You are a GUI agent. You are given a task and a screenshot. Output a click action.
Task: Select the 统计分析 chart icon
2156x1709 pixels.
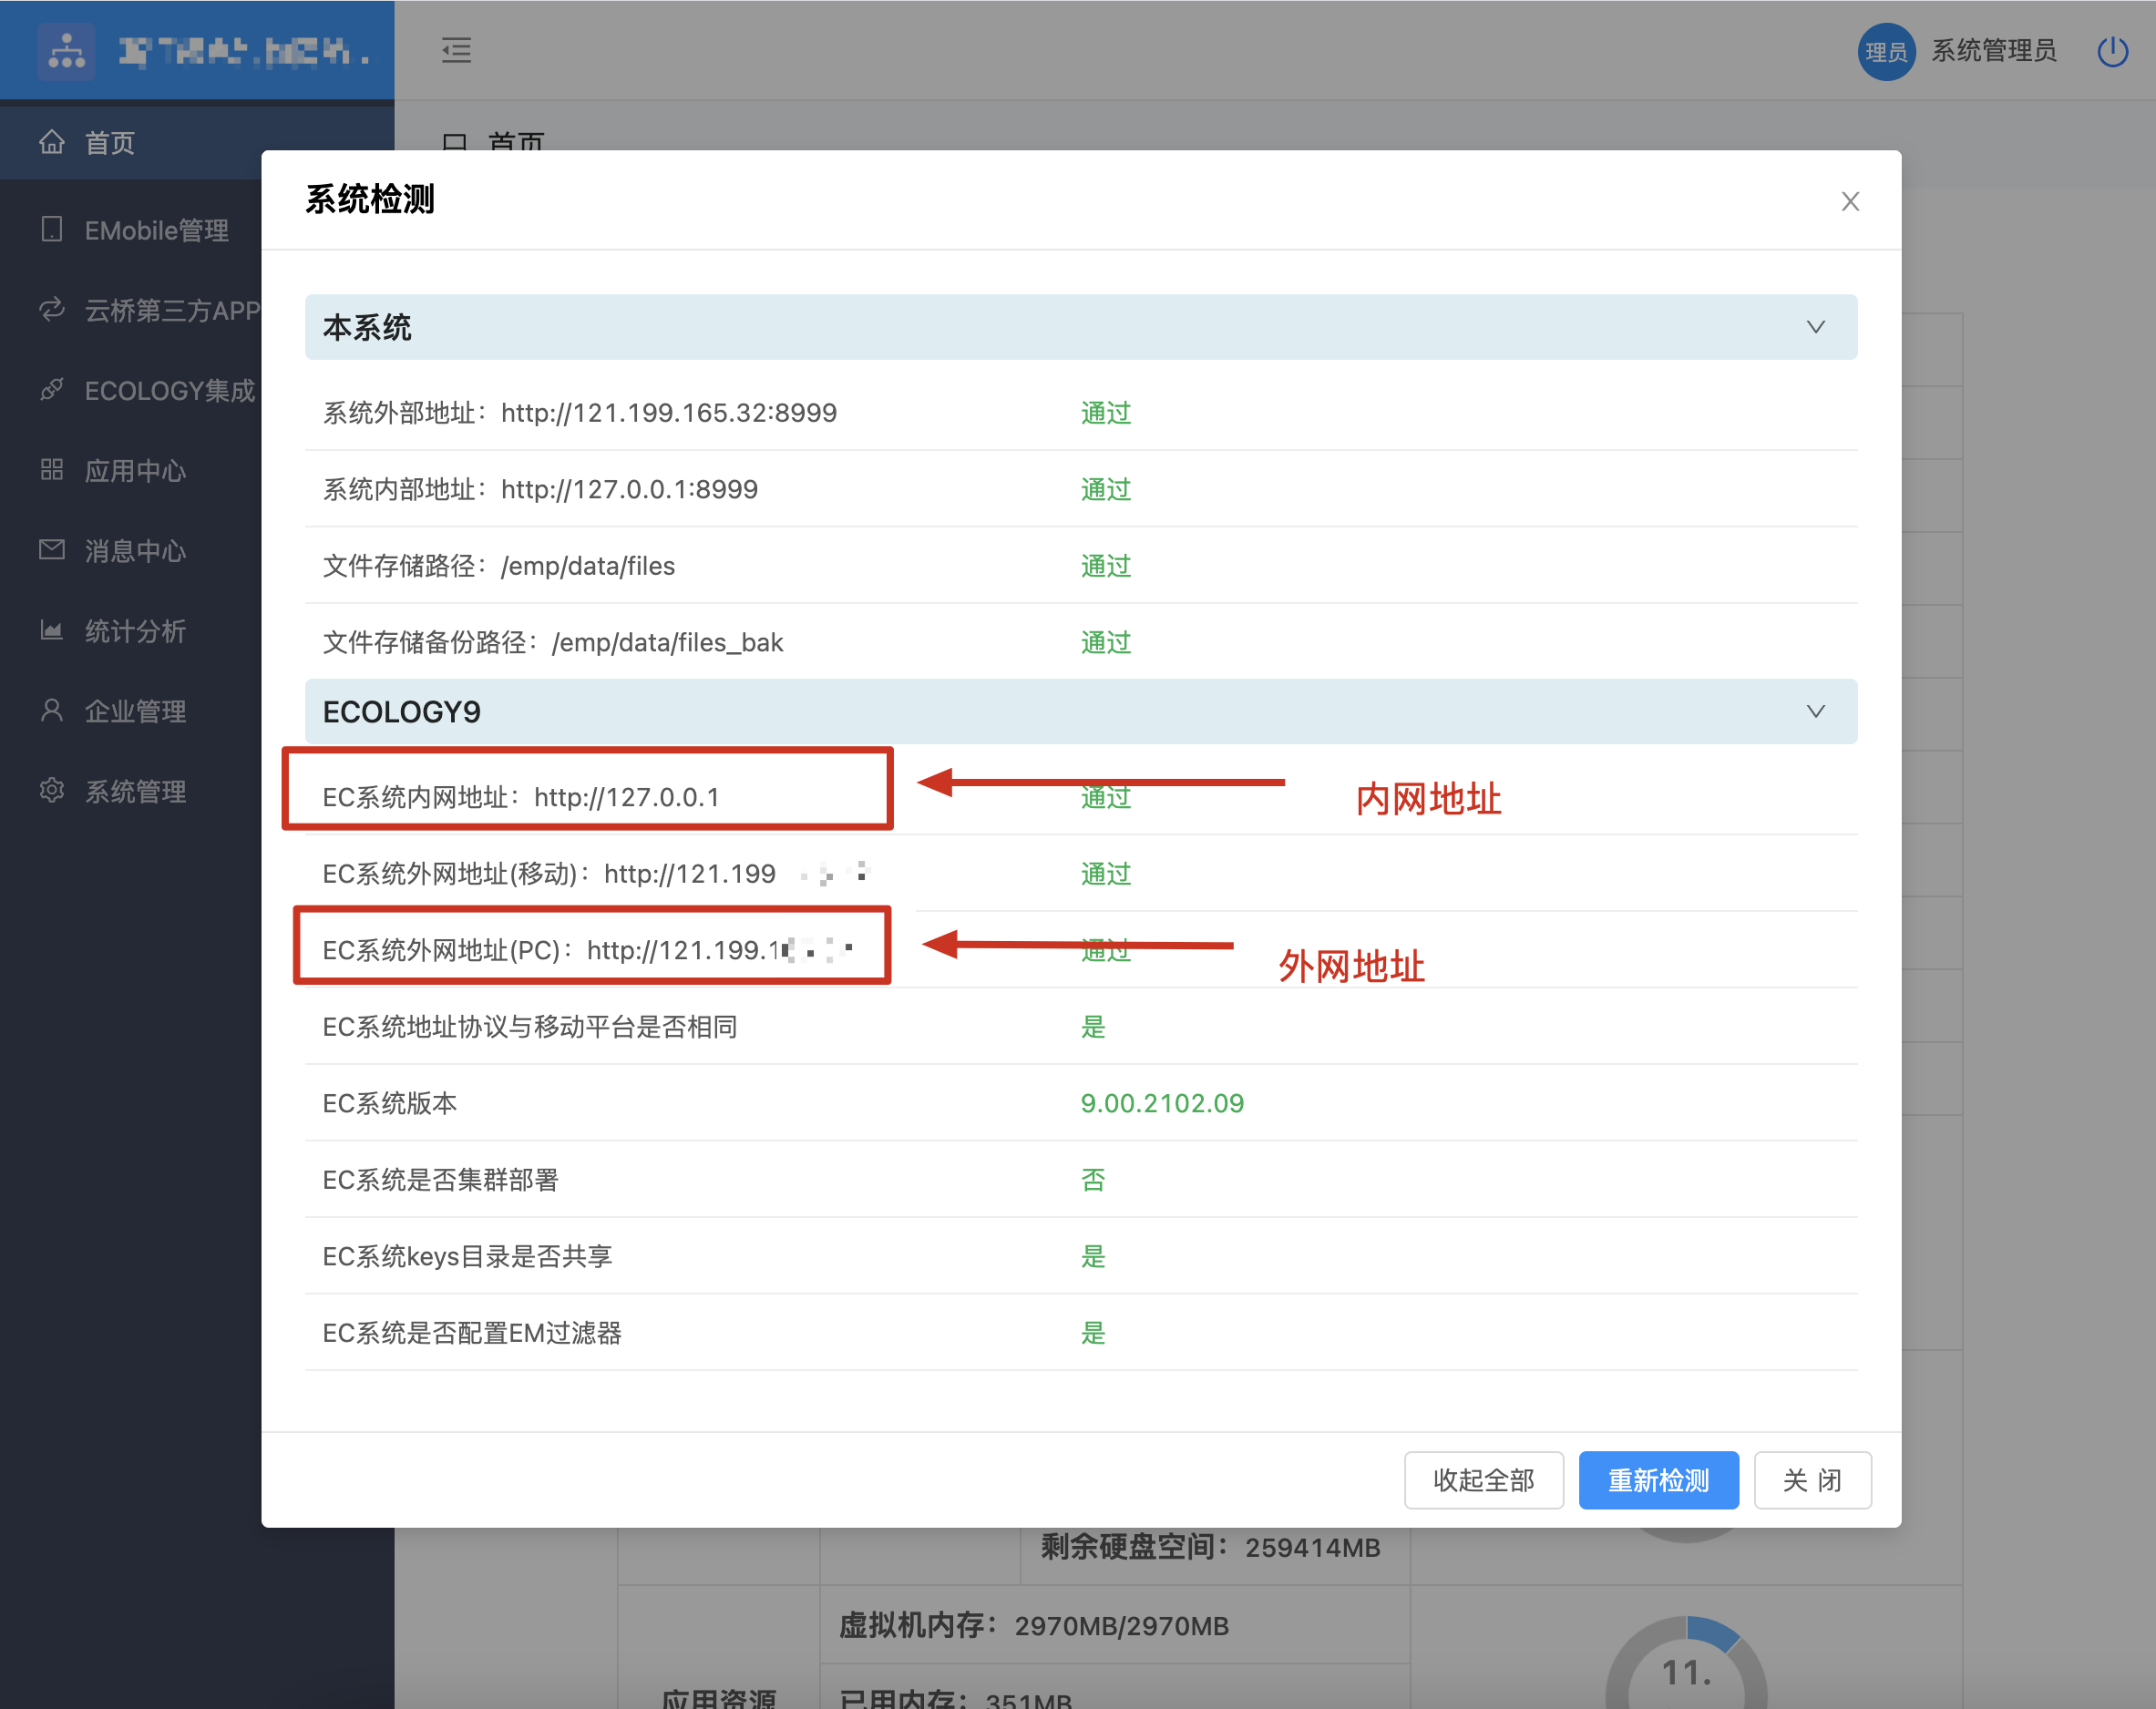click(53, 630)
